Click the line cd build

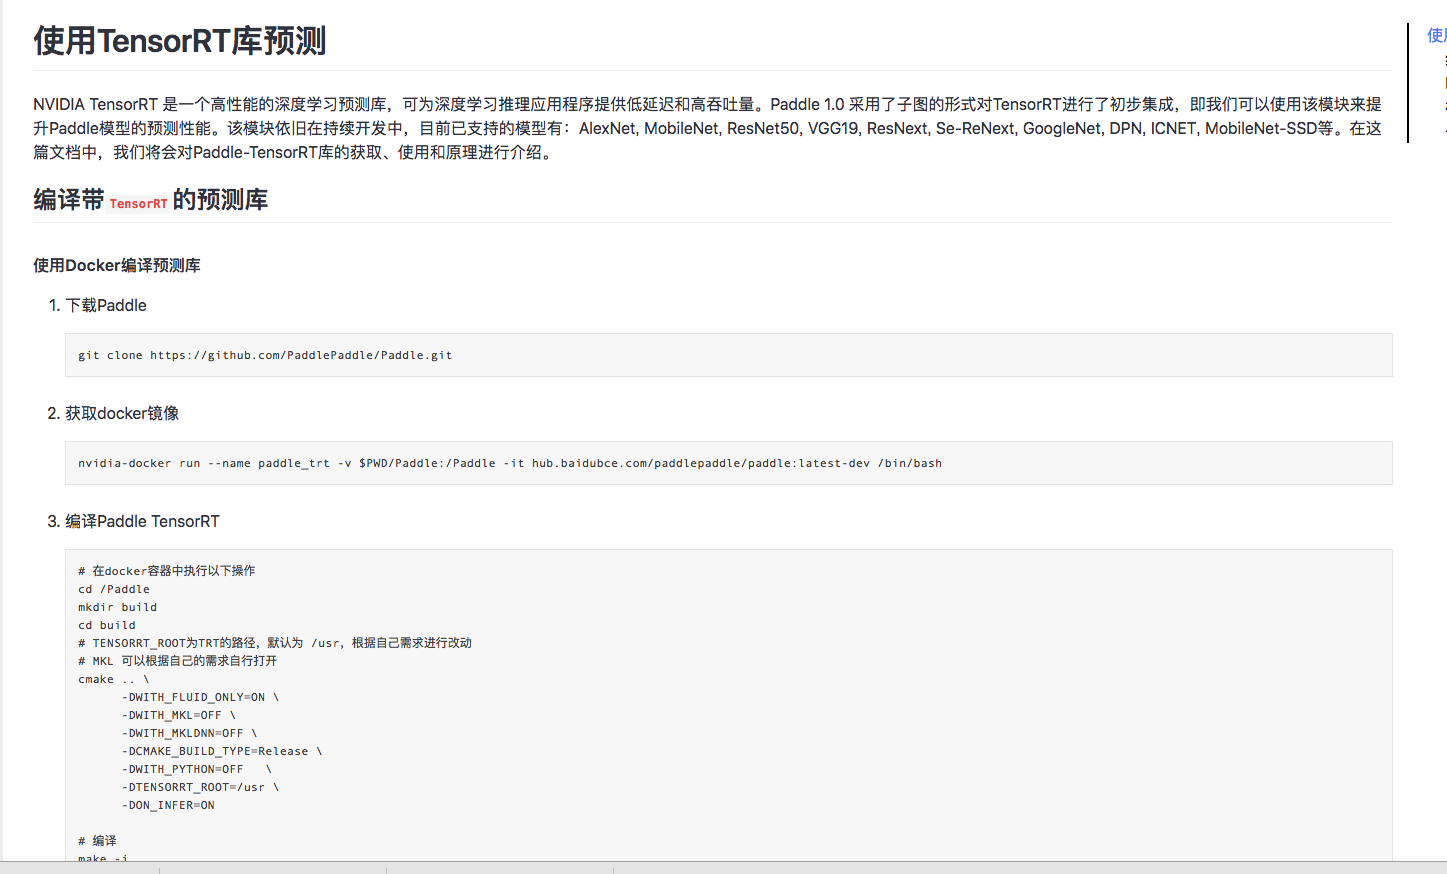click(107, 625)
